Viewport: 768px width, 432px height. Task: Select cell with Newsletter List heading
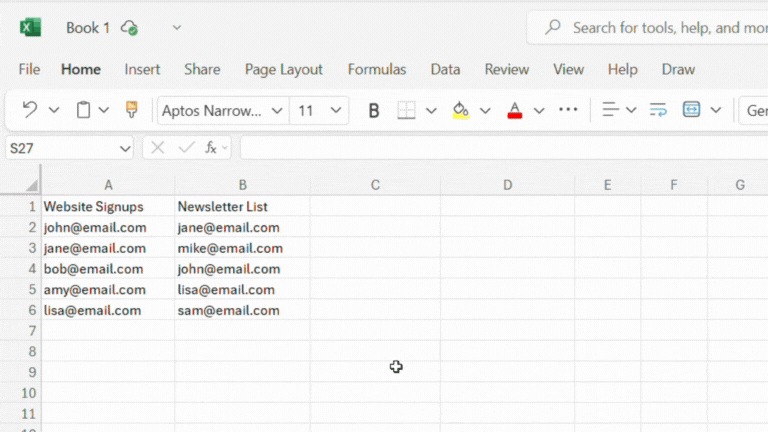pos(242,207)
